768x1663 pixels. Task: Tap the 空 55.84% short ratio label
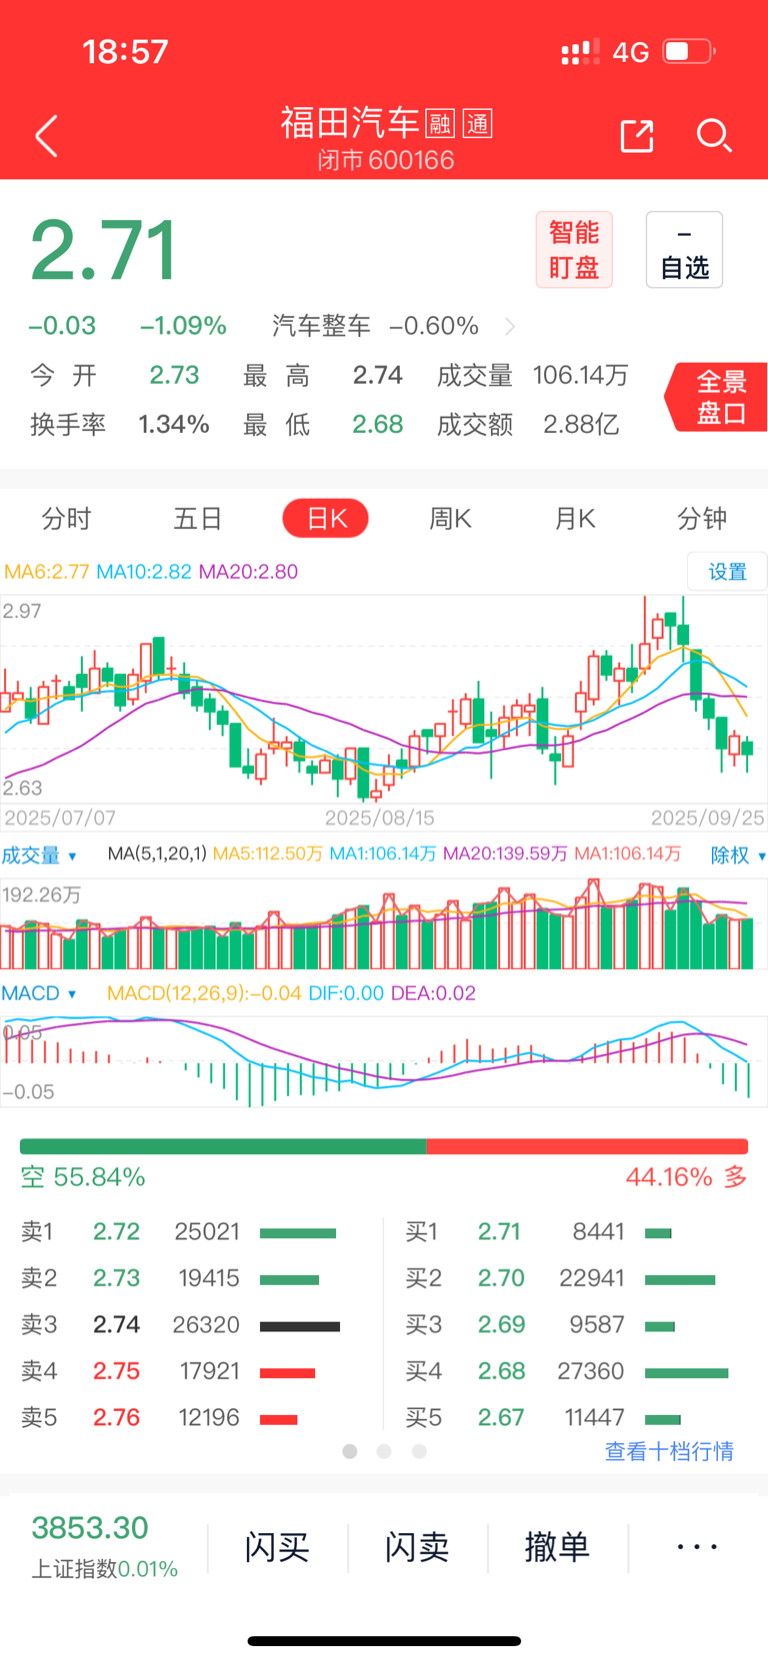point(83,1177)
